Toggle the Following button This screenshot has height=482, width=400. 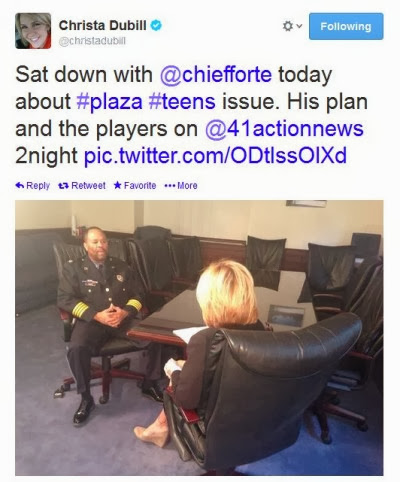346,26
